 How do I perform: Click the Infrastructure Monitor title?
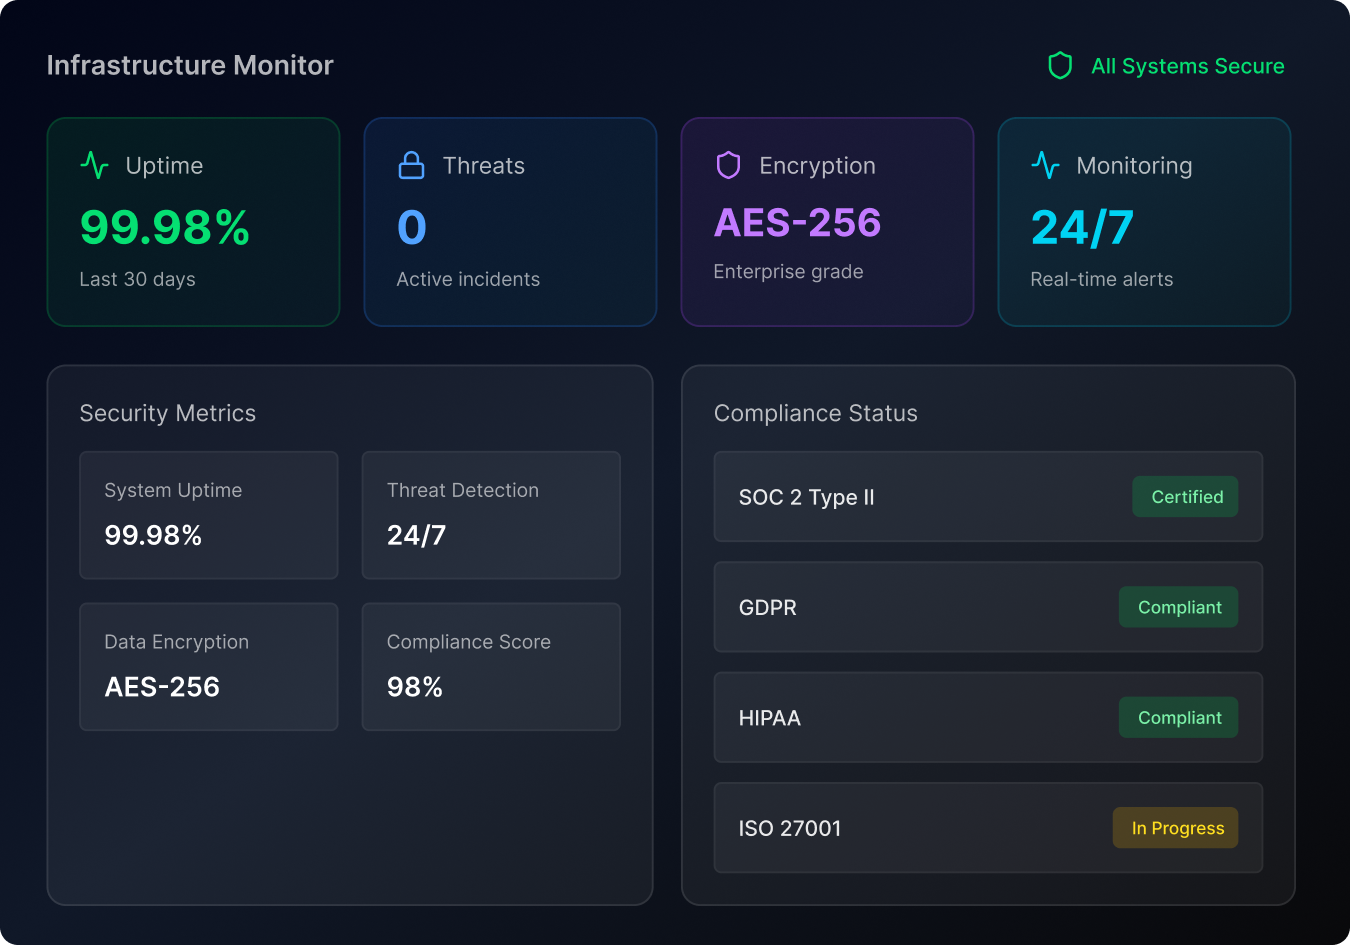coord(190,65)
